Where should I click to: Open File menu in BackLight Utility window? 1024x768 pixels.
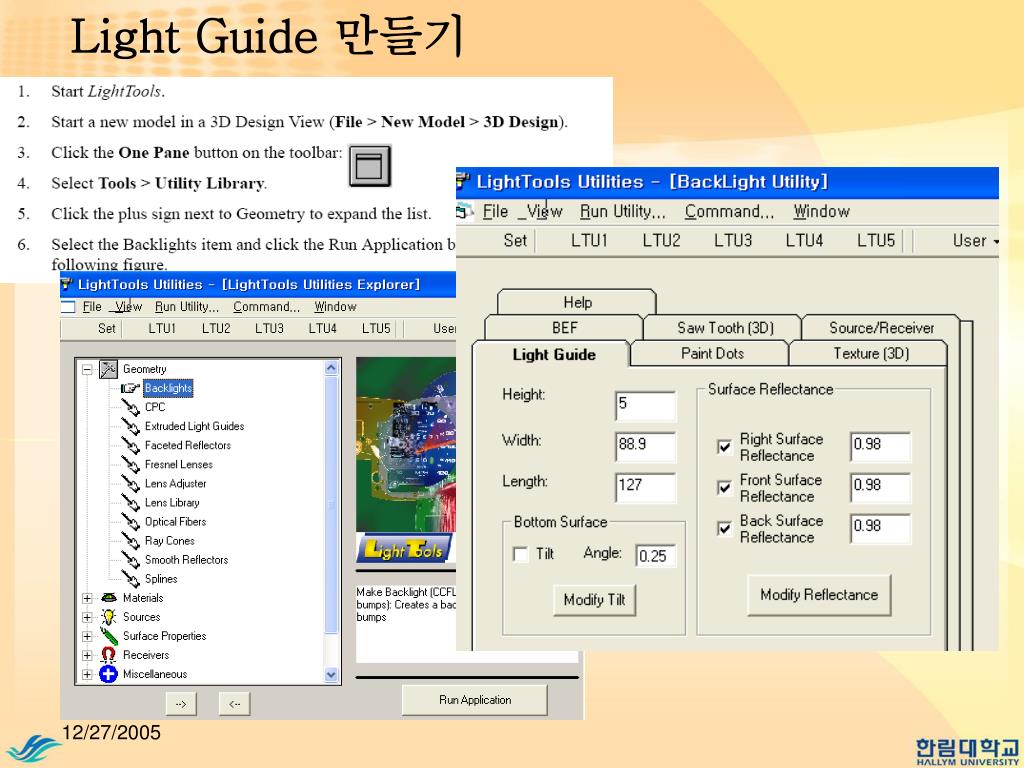click(495, 212)
